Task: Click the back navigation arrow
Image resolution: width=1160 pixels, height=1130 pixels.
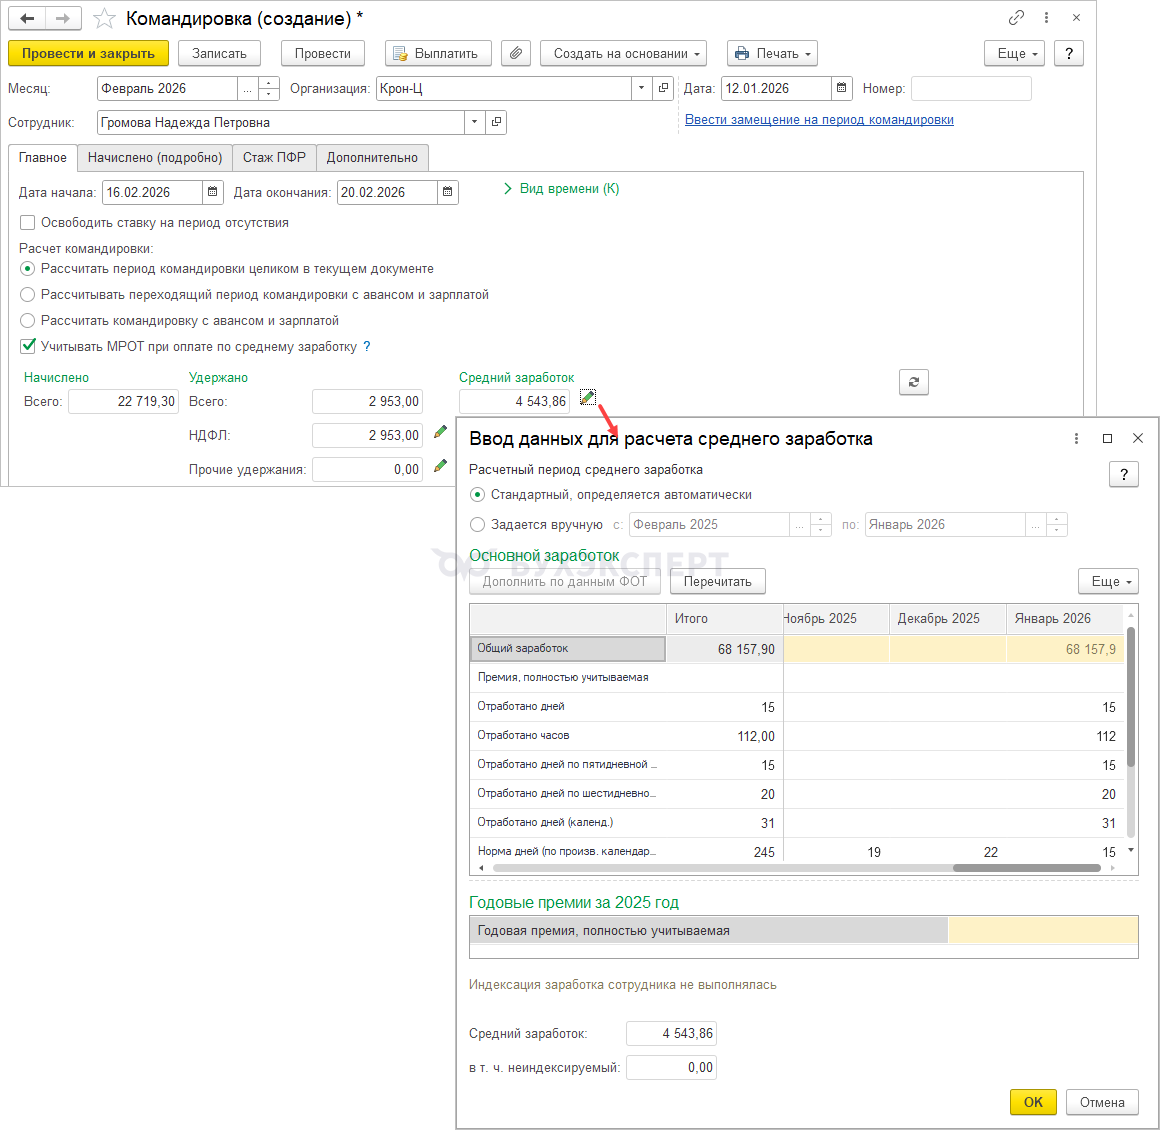Action: point(27,19)
